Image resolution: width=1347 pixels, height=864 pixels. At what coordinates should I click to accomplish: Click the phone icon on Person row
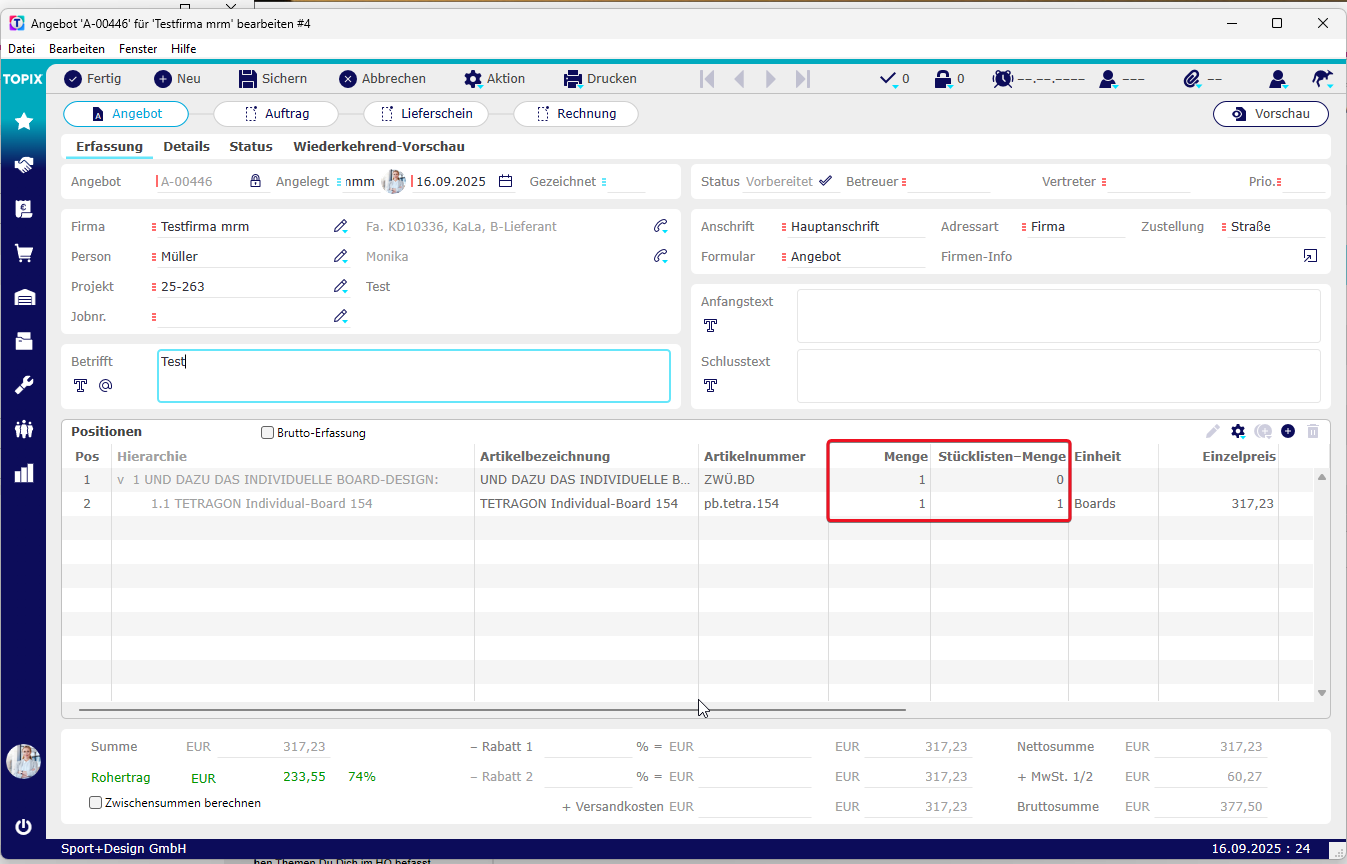pos(661,256)
